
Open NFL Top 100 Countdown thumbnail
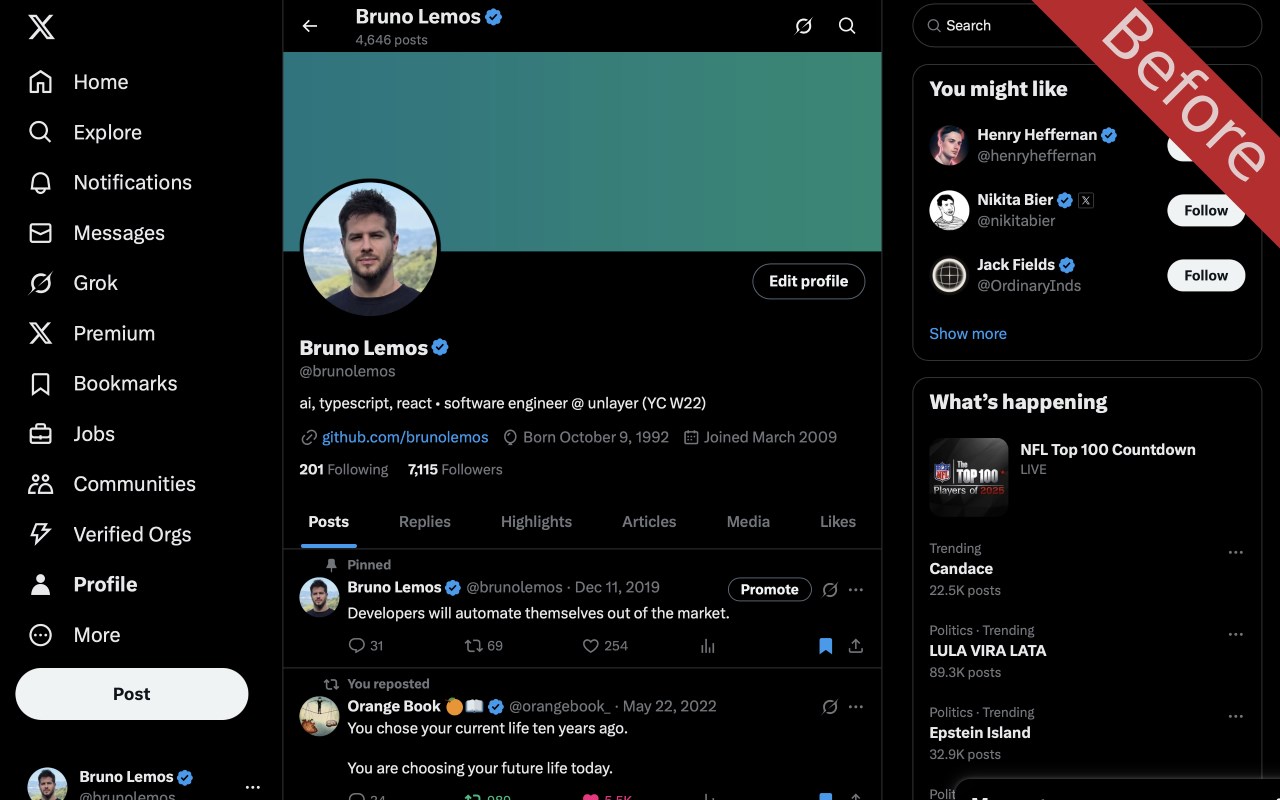[969, 477]
